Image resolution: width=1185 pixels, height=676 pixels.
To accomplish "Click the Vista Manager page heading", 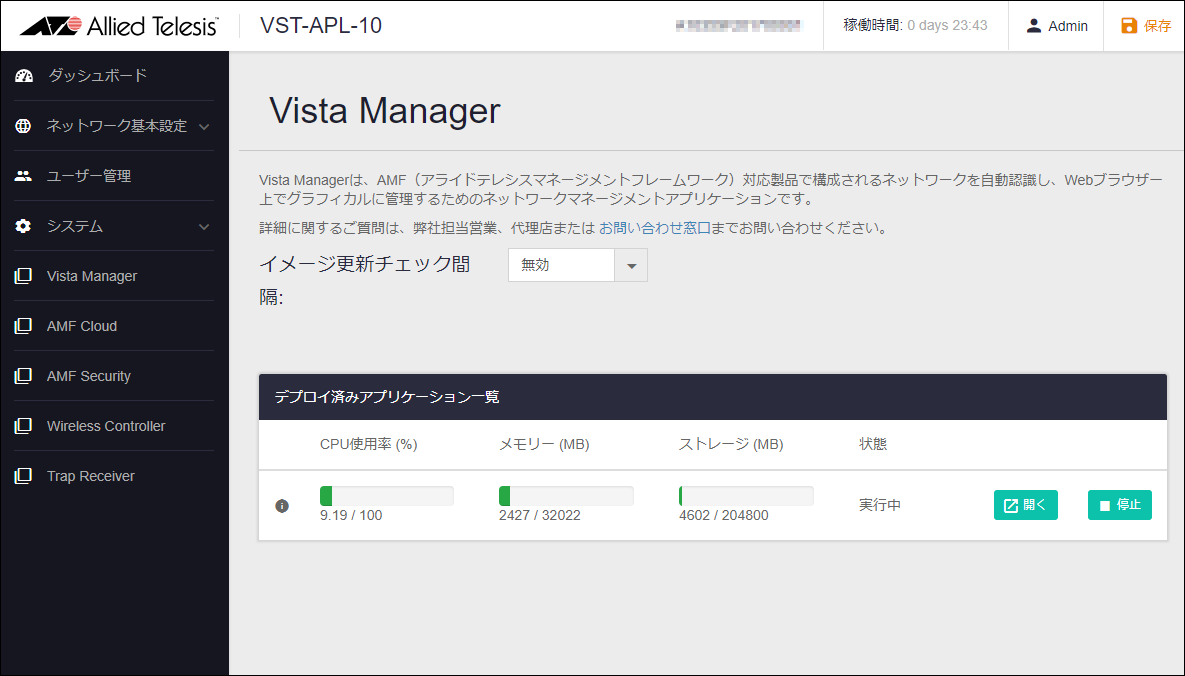I will (x=385, y=110).
